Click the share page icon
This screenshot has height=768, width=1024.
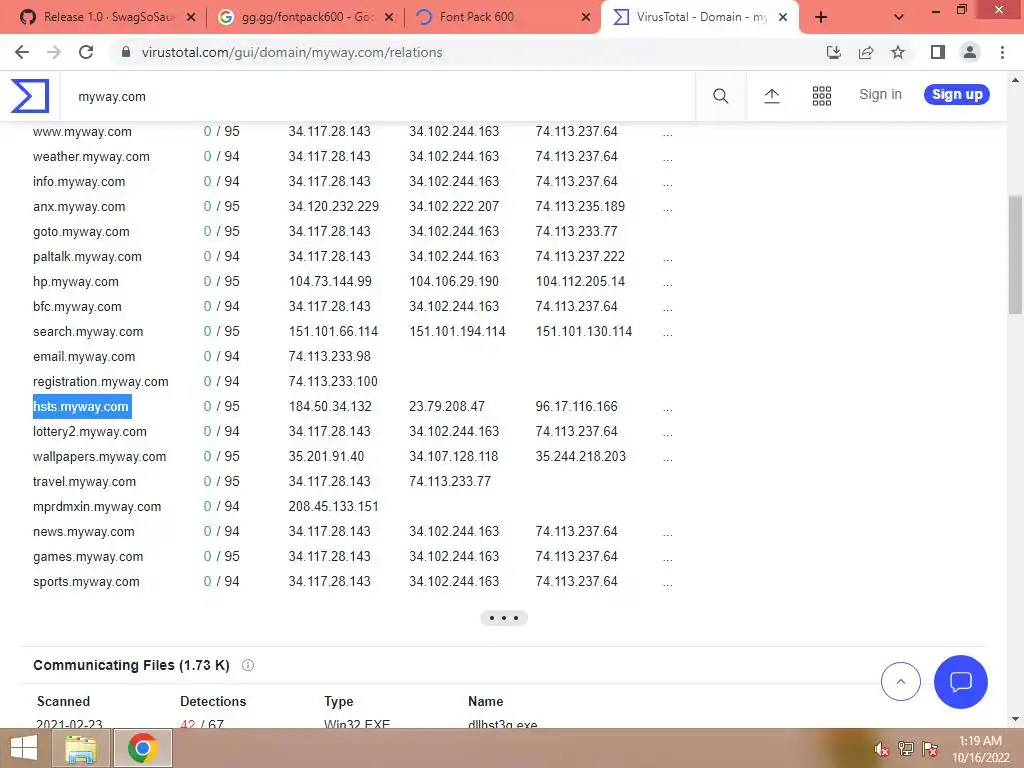coord(866,52)
